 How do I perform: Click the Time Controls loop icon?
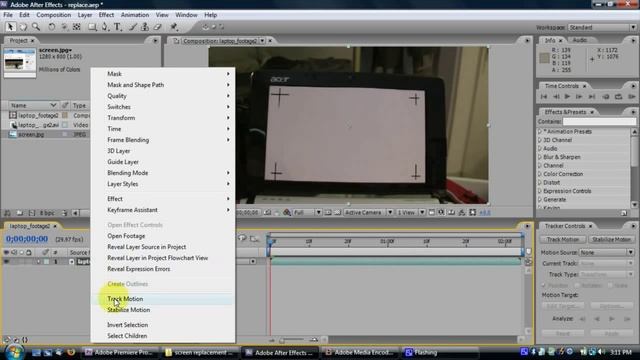tap(618, 97)
